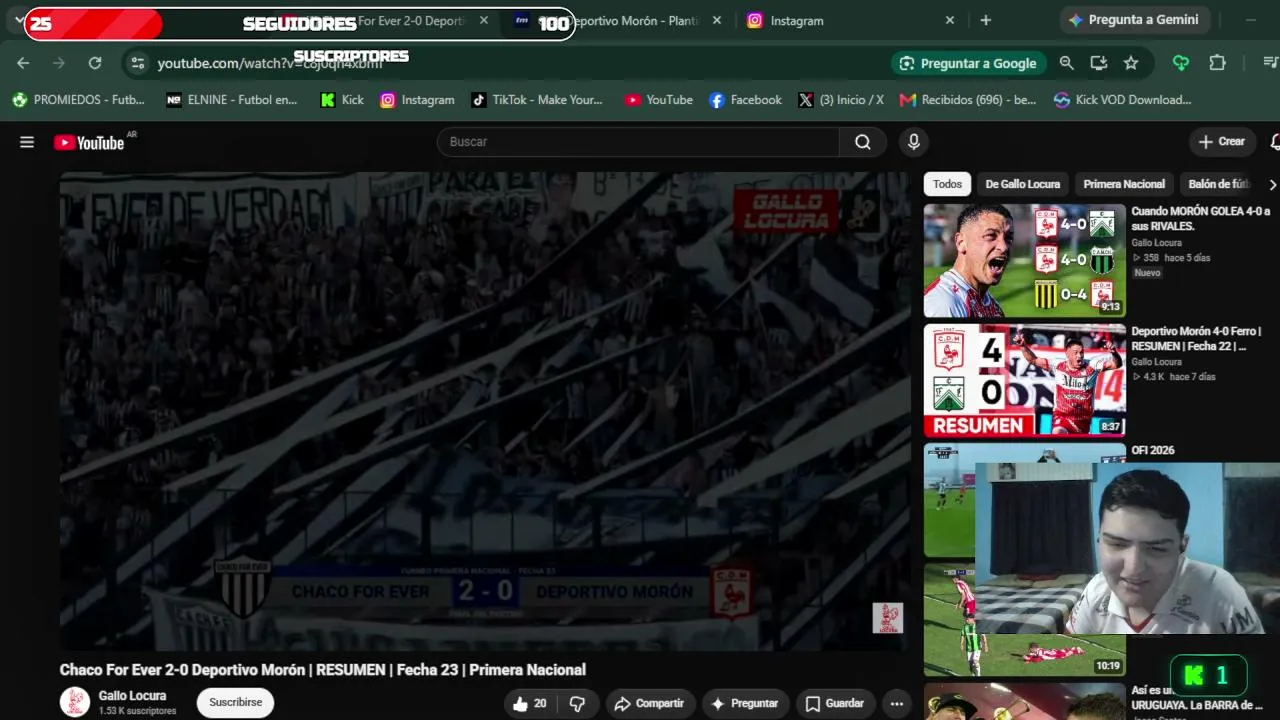Open Pregunta a Gemini button
Image resolution: width=1280 pixels, height=720 pixels.
(x=1135, y=20)
